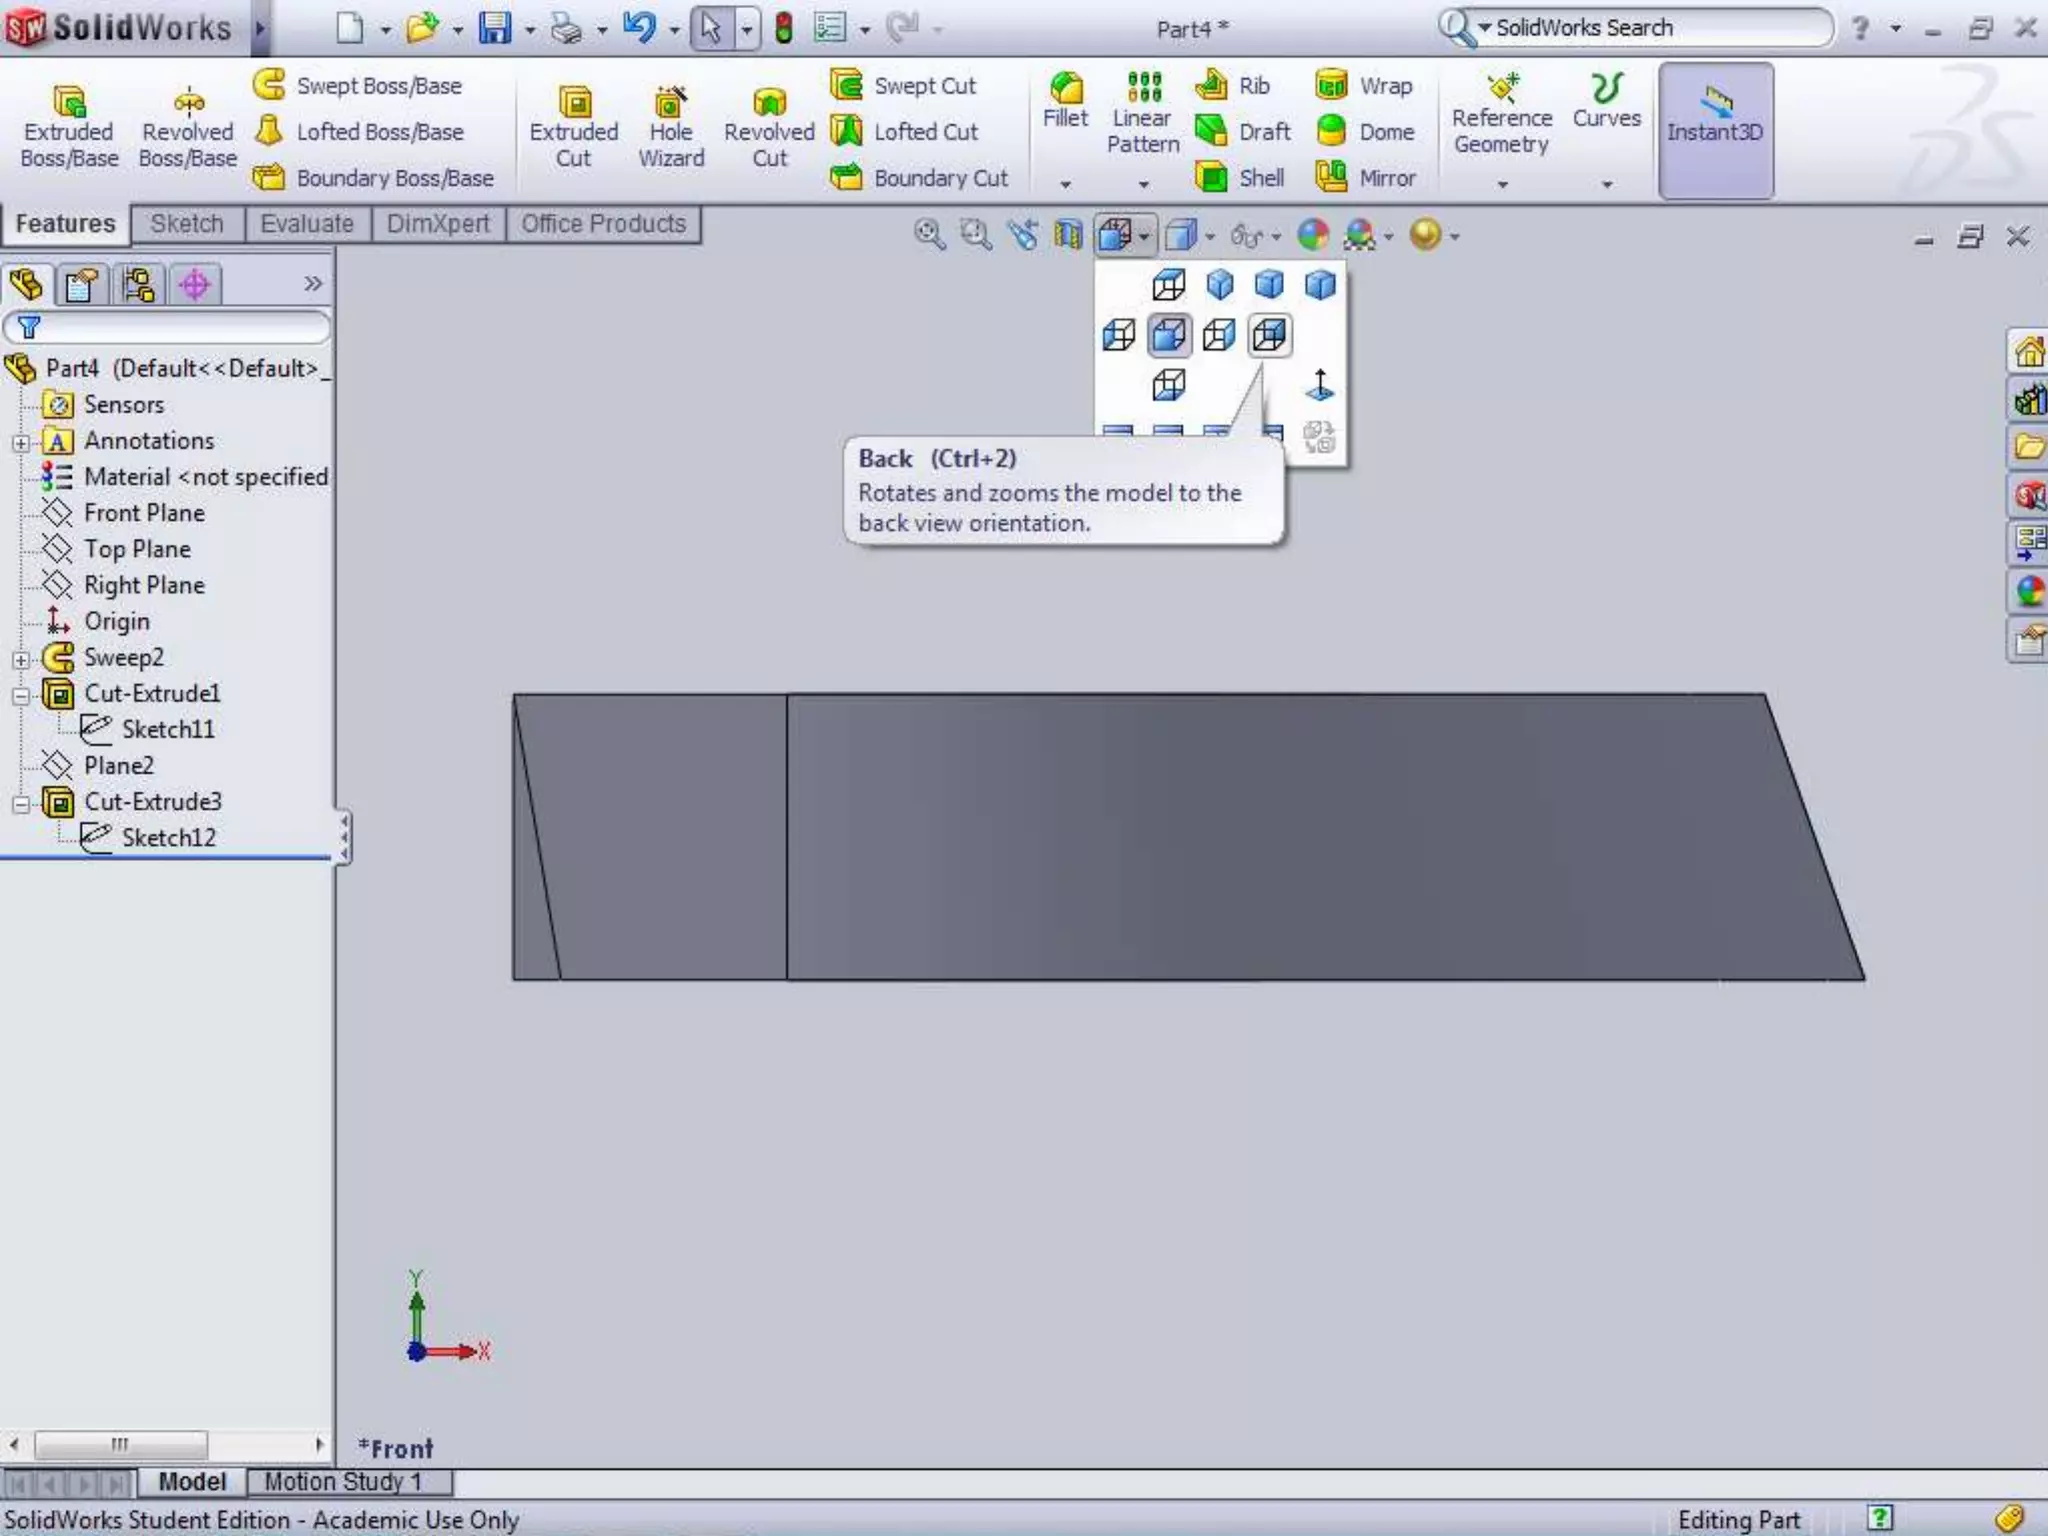This screenshot has height=1536, width=2048.
Task: Open the PropertyManager panel tab
Action: pyautogui.click(x=81, y=285)
